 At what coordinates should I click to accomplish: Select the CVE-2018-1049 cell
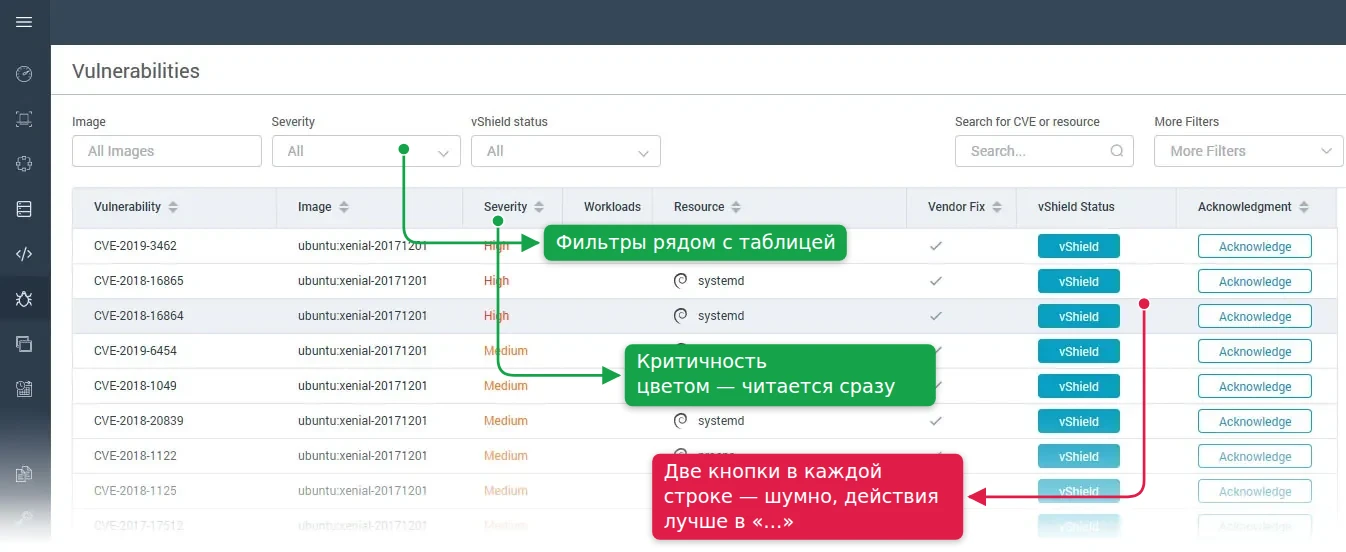click(x=135, y=386)
